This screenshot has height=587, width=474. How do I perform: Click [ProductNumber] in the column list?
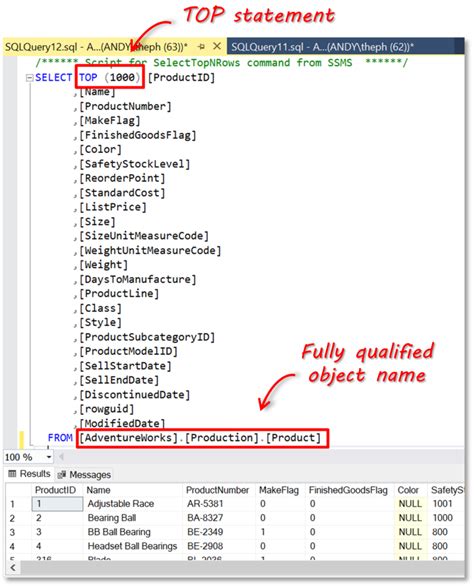[125, 107]
